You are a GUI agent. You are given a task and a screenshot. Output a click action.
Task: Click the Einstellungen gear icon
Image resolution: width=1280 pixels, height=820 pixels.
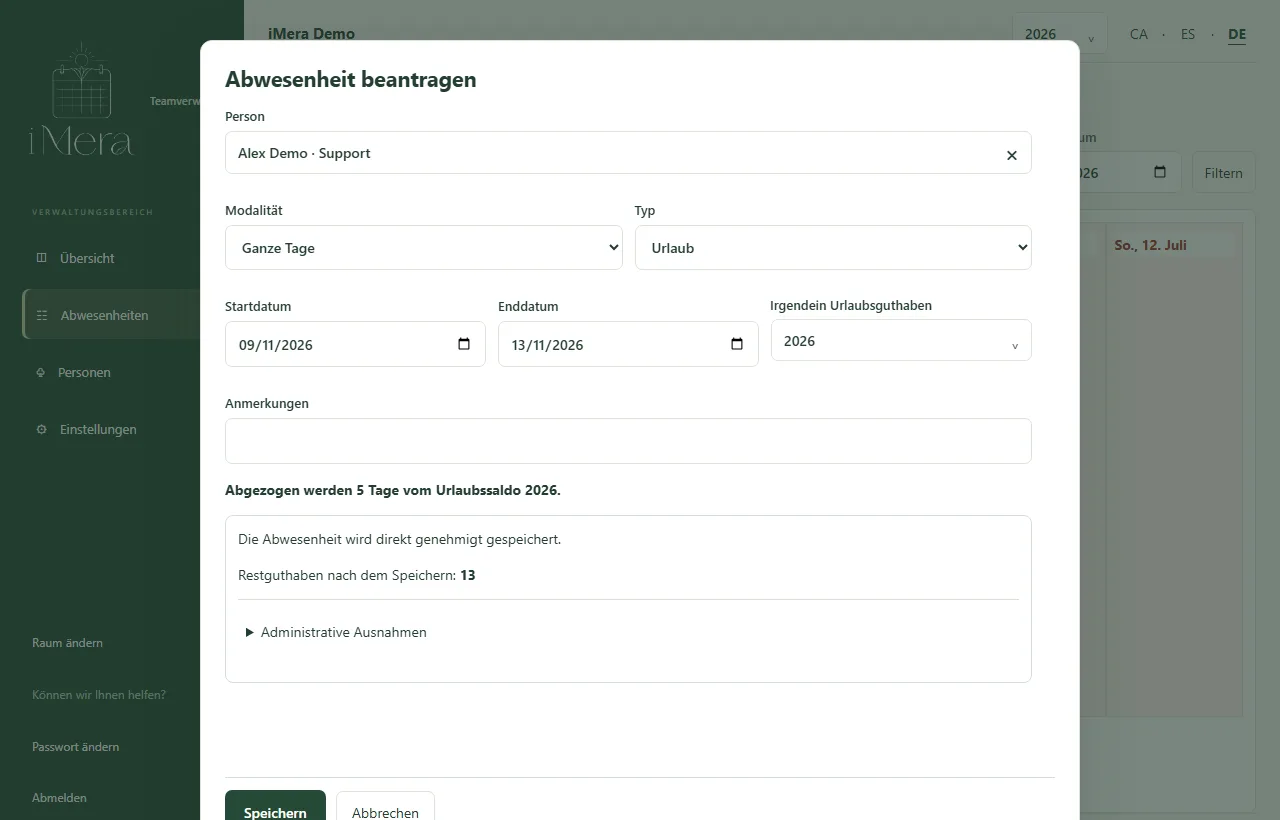coord(41,429)
